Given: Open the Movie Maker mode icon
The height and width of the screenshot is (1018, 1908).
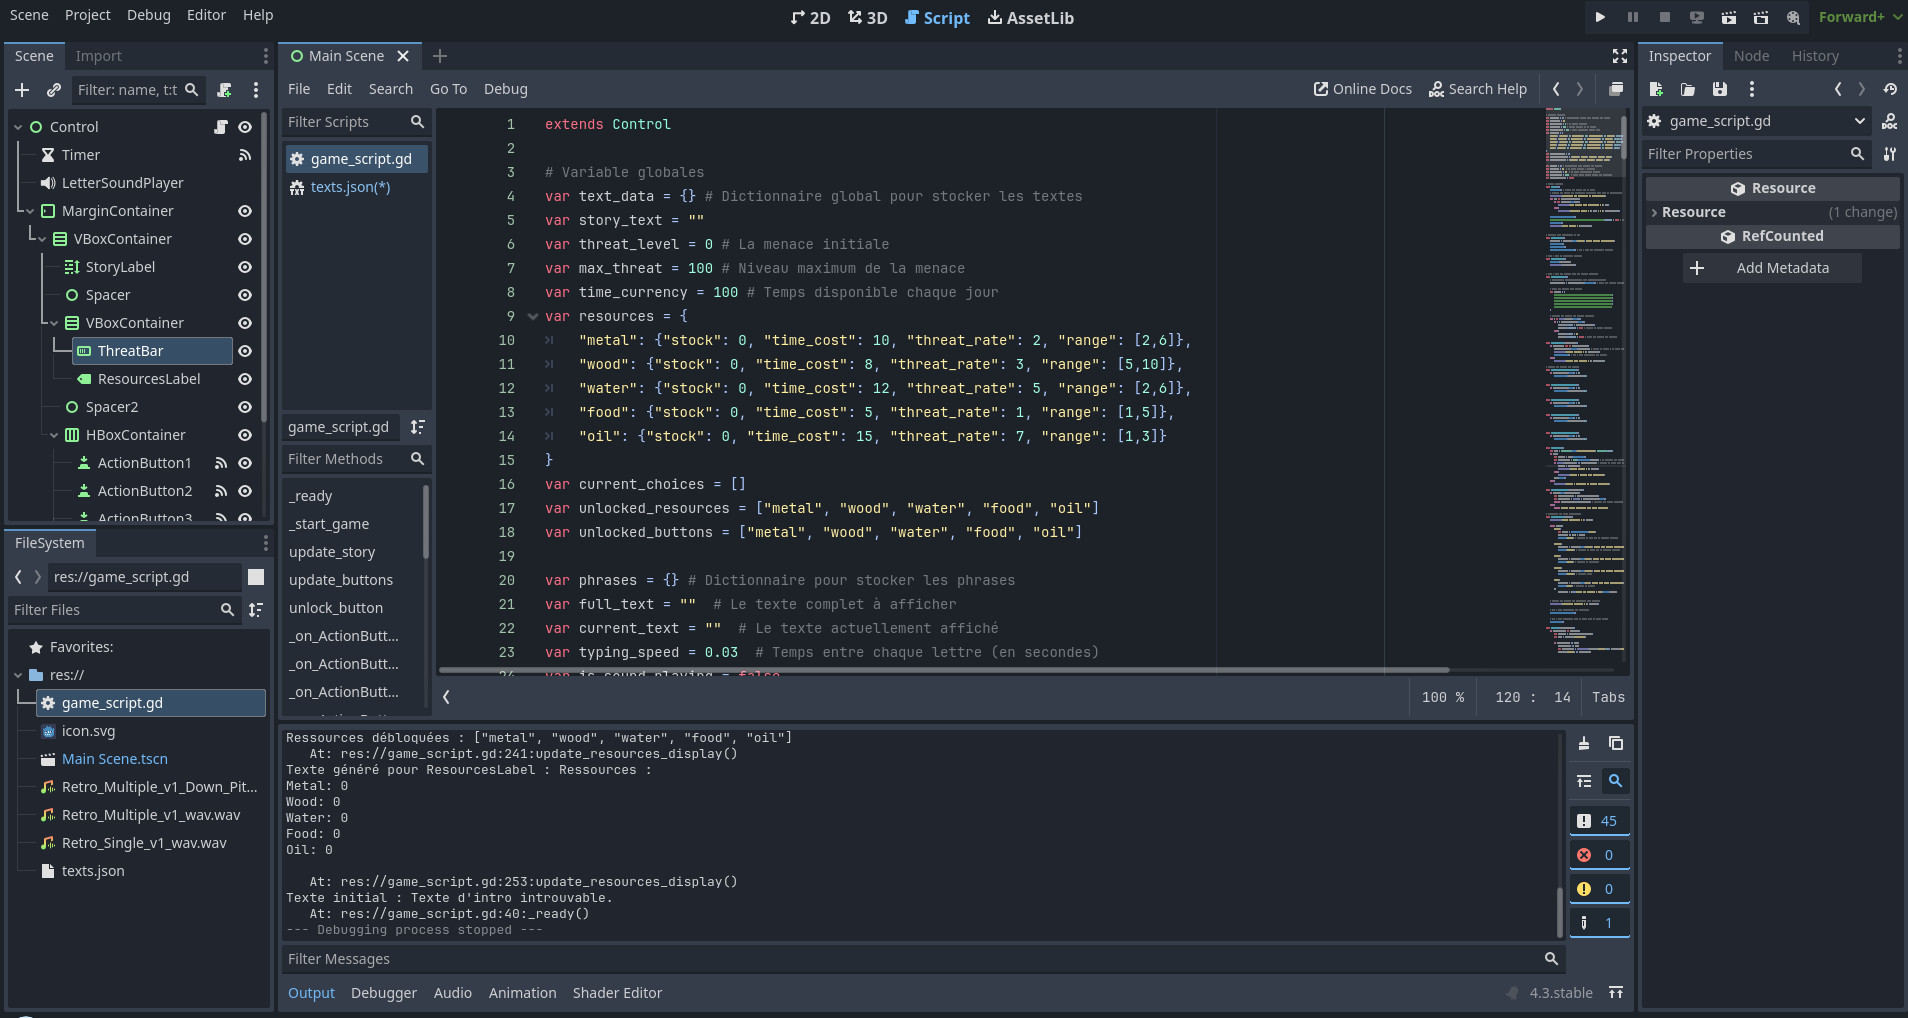Looking at the screenshot, I should click(x=1793, y=17).
